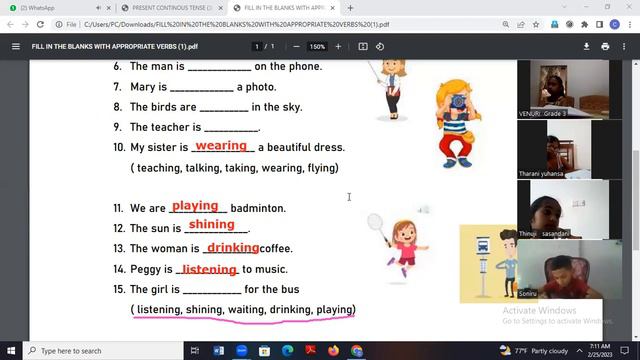640x360 pixels.
Task: Select Thinuji sasandani video tile
Action: coord(569,209)
